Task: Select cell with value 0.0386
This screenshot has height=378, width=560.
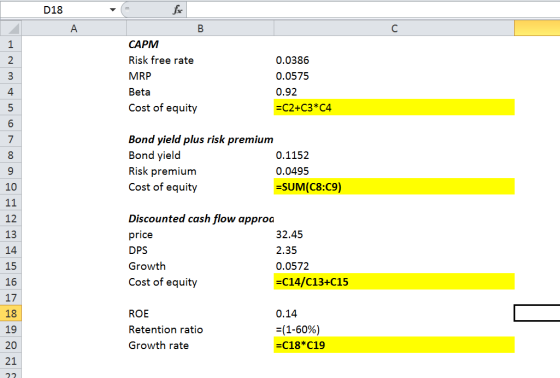Action: tap(394, 60)
